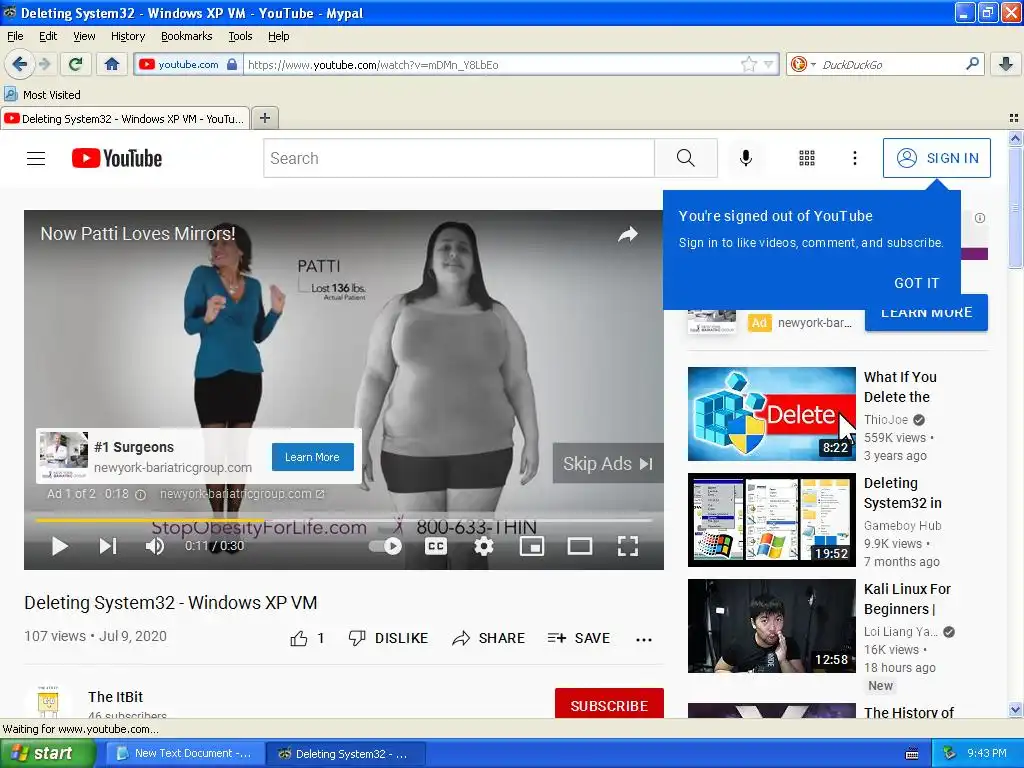
Task: Click the youtube.com site identity lock
Action: click(x=232, y=64)
